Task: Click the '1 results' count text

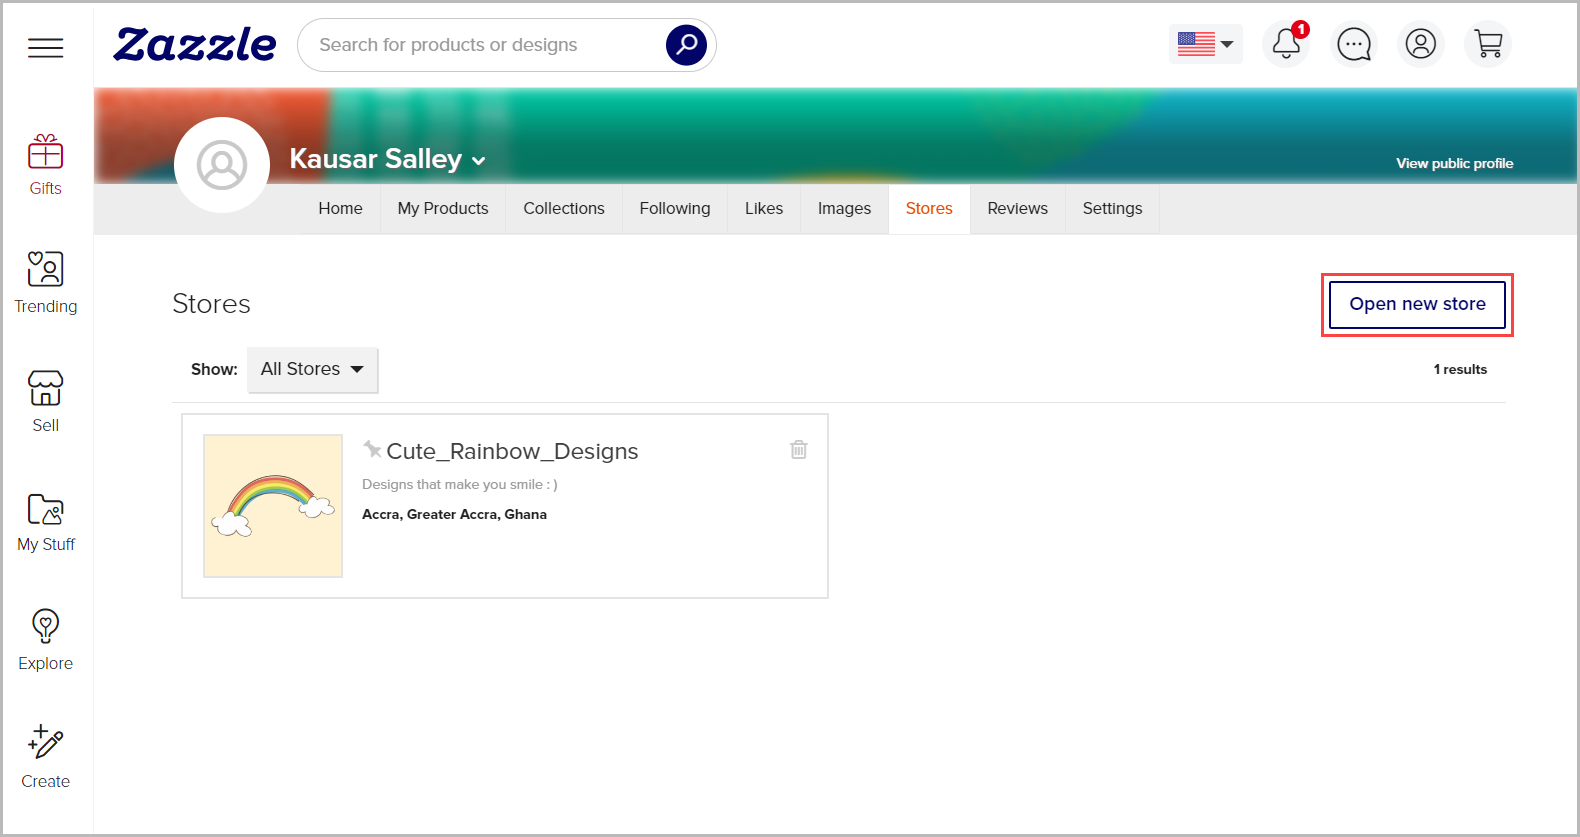Action: (x=1460, y=370)
